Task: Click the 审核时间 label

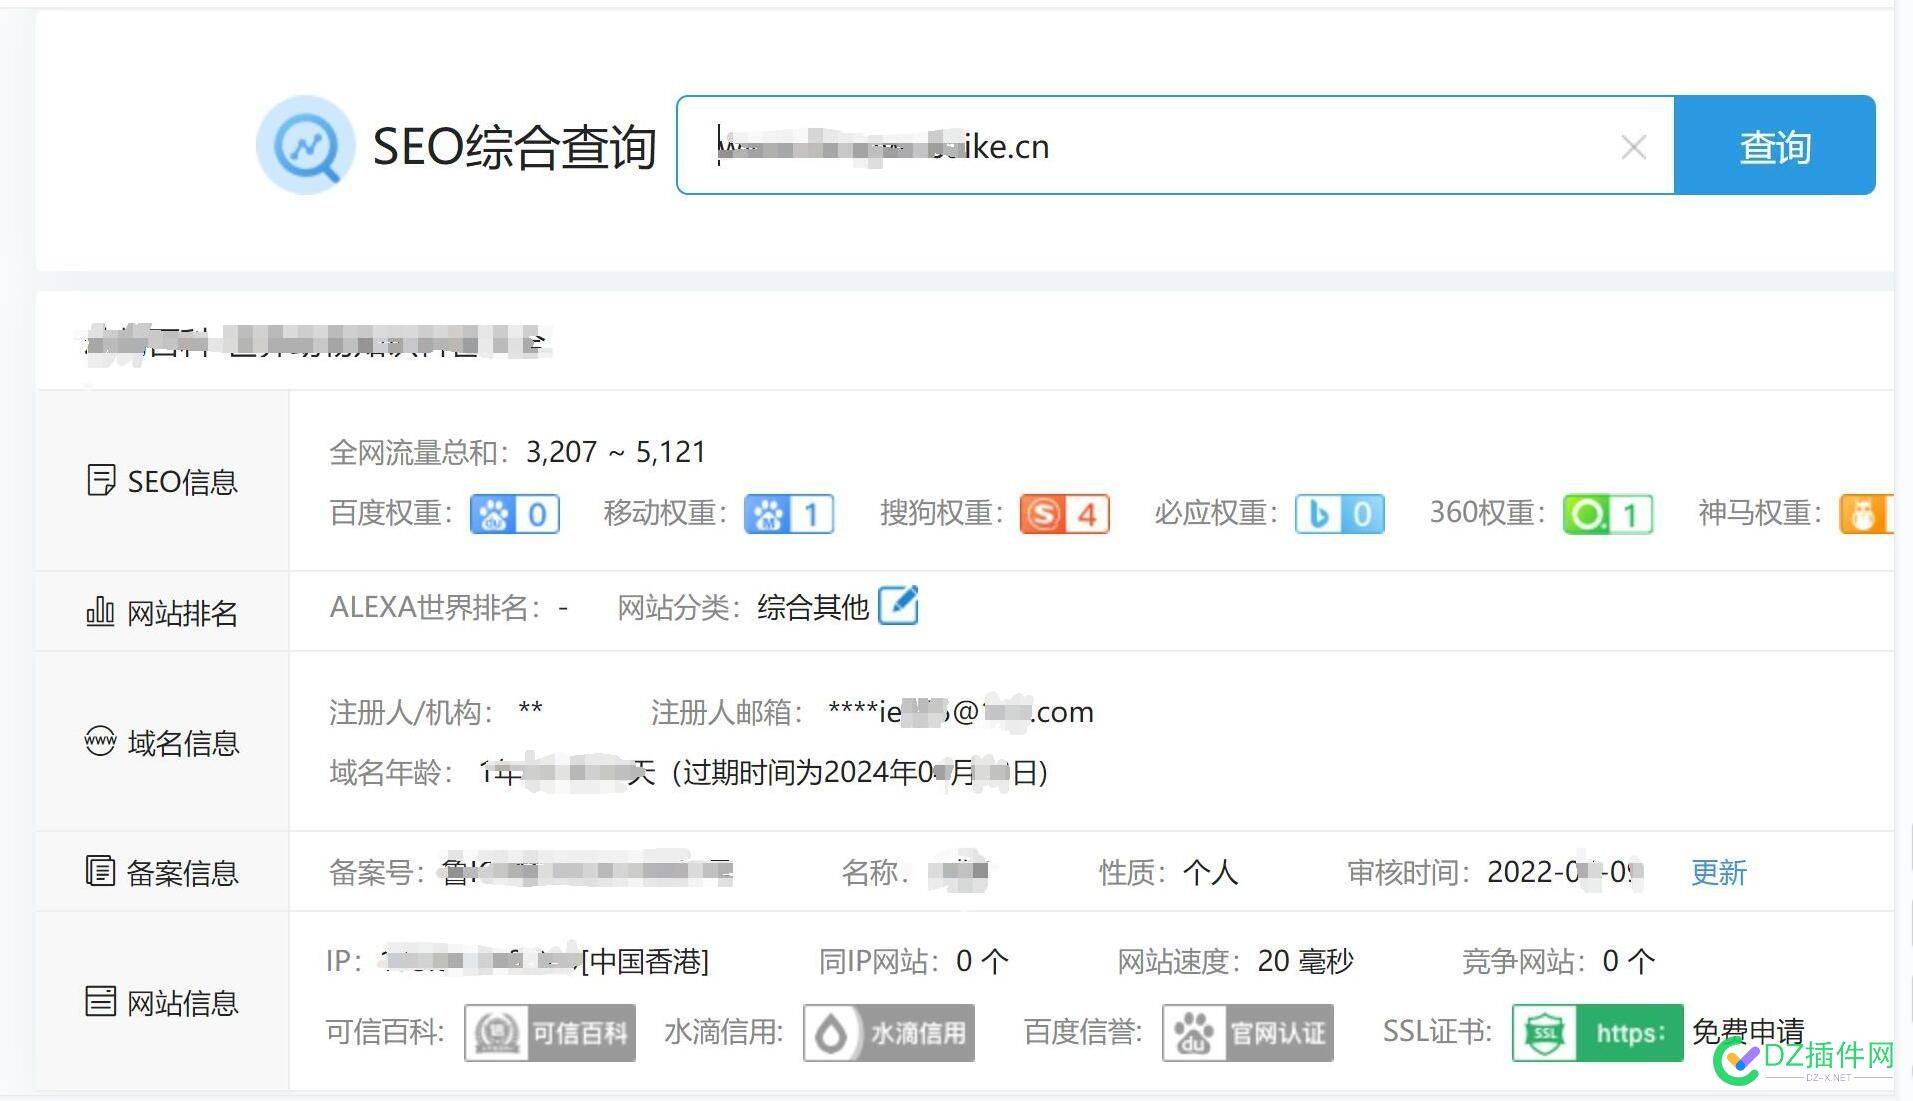Action: click(x=1408, y=872)
